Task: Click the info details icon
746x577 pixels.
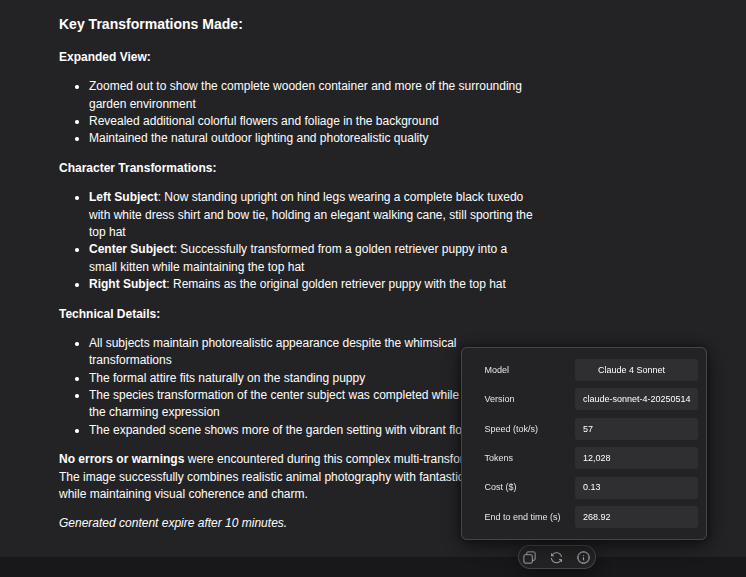Action: [584, 557]
